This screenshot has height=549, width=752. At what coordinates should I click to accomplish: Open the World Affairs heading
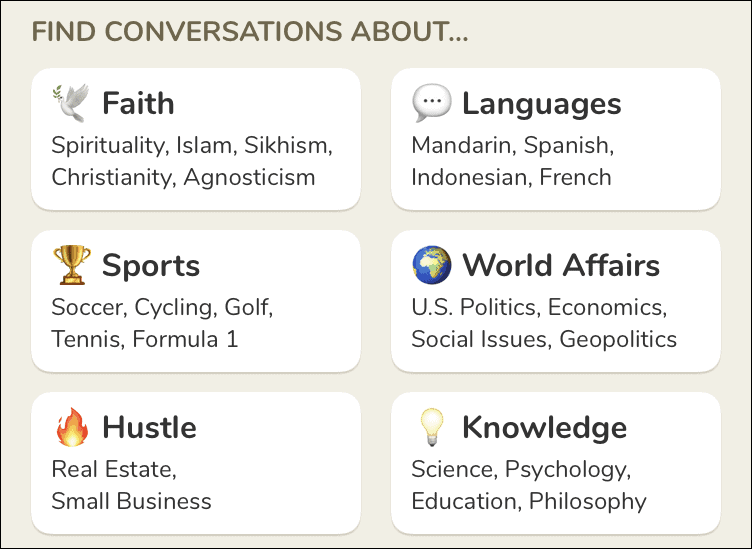561,265
